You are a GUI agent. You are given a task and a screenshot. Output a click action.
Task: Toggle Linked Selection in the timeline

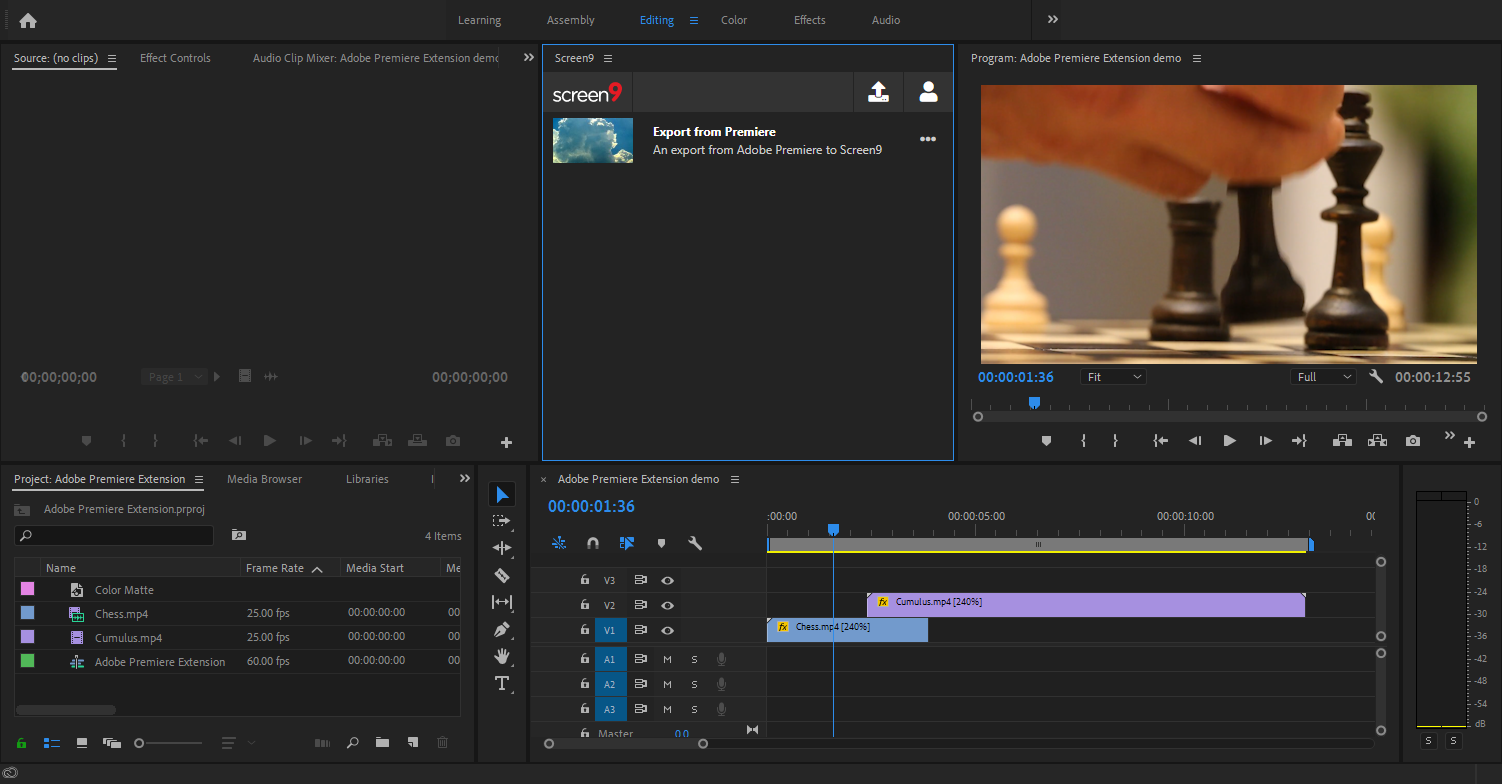(627, 543)
